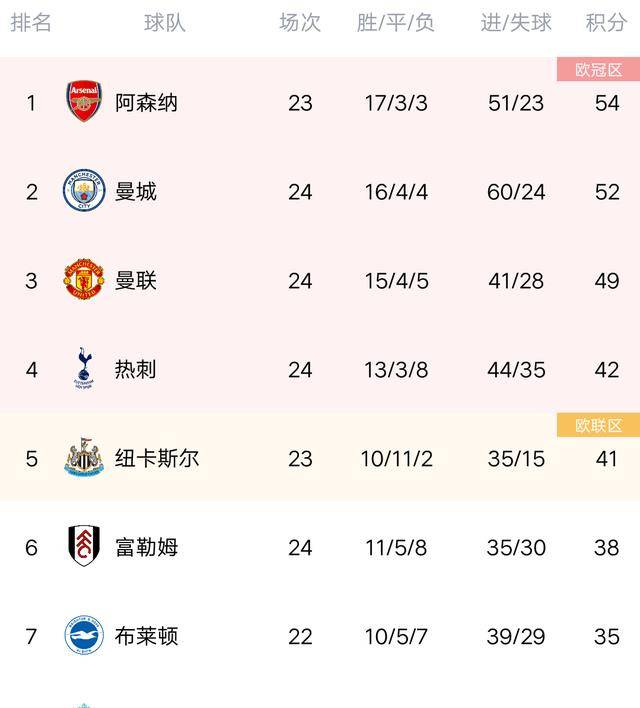Open the 曼城 team name link
640x708 pixels.
click(136, 191)
